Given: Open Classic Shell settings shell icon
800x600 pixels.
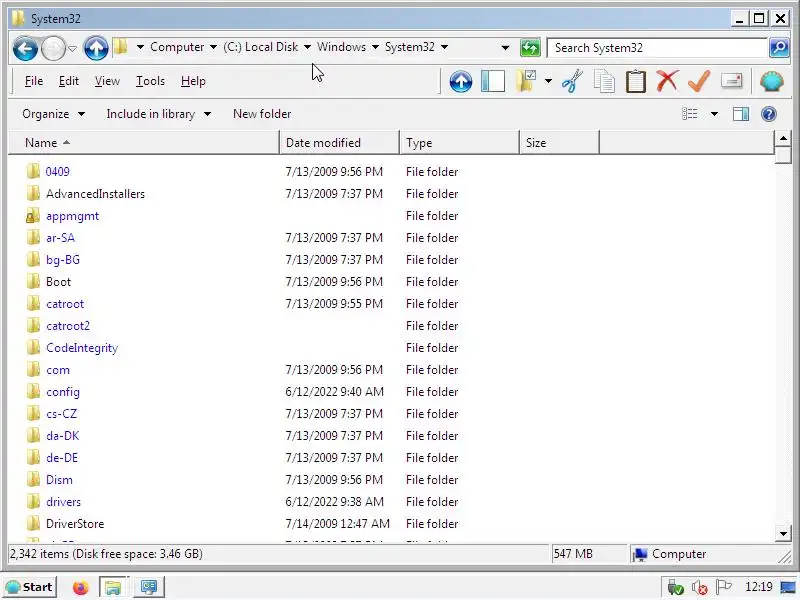Looking at the screenshot, I should (771, 82).
